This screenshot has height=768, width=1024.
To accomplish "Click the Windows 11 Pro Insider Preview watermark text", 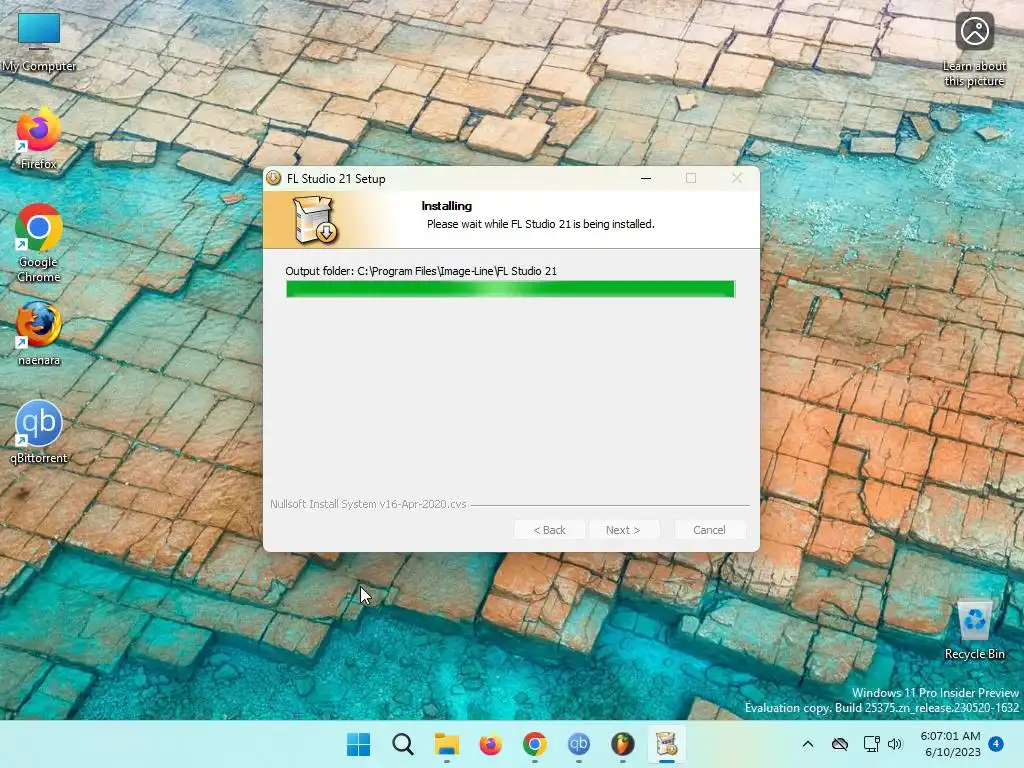I will click(x=935, y=692).
